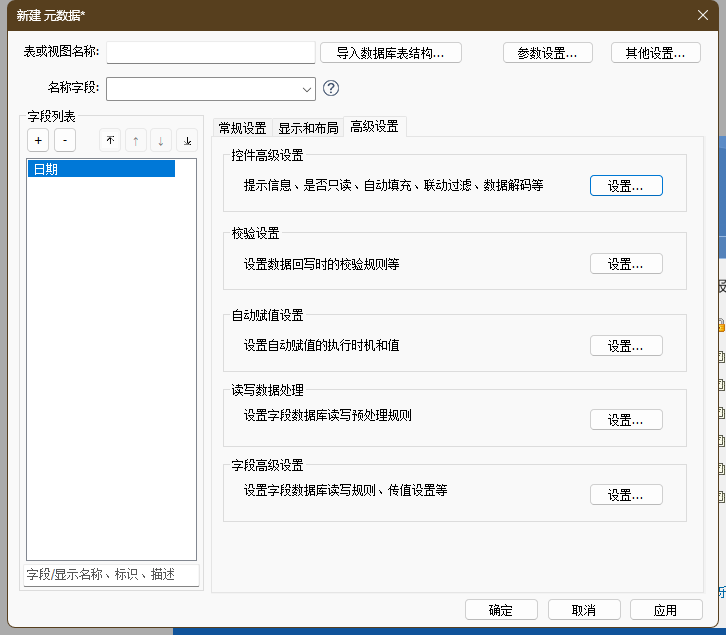
Task: Expand the 名称字段 dropdown
Action: [306, 89]
